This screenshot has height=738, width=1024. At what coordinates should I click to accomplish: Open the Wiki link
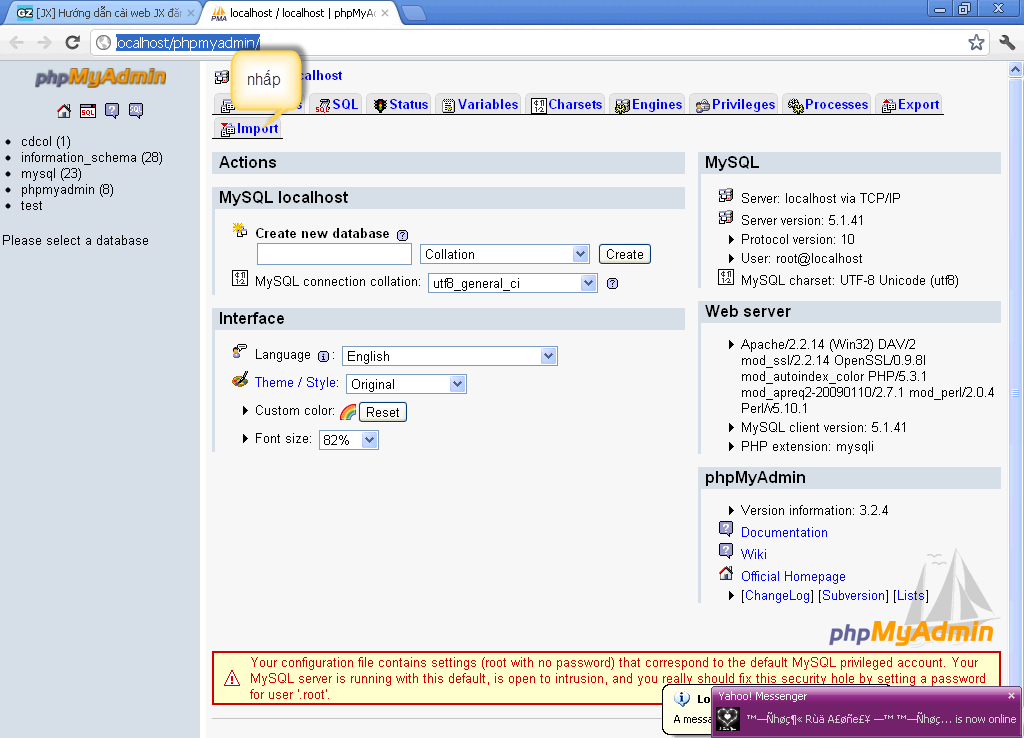754,554
